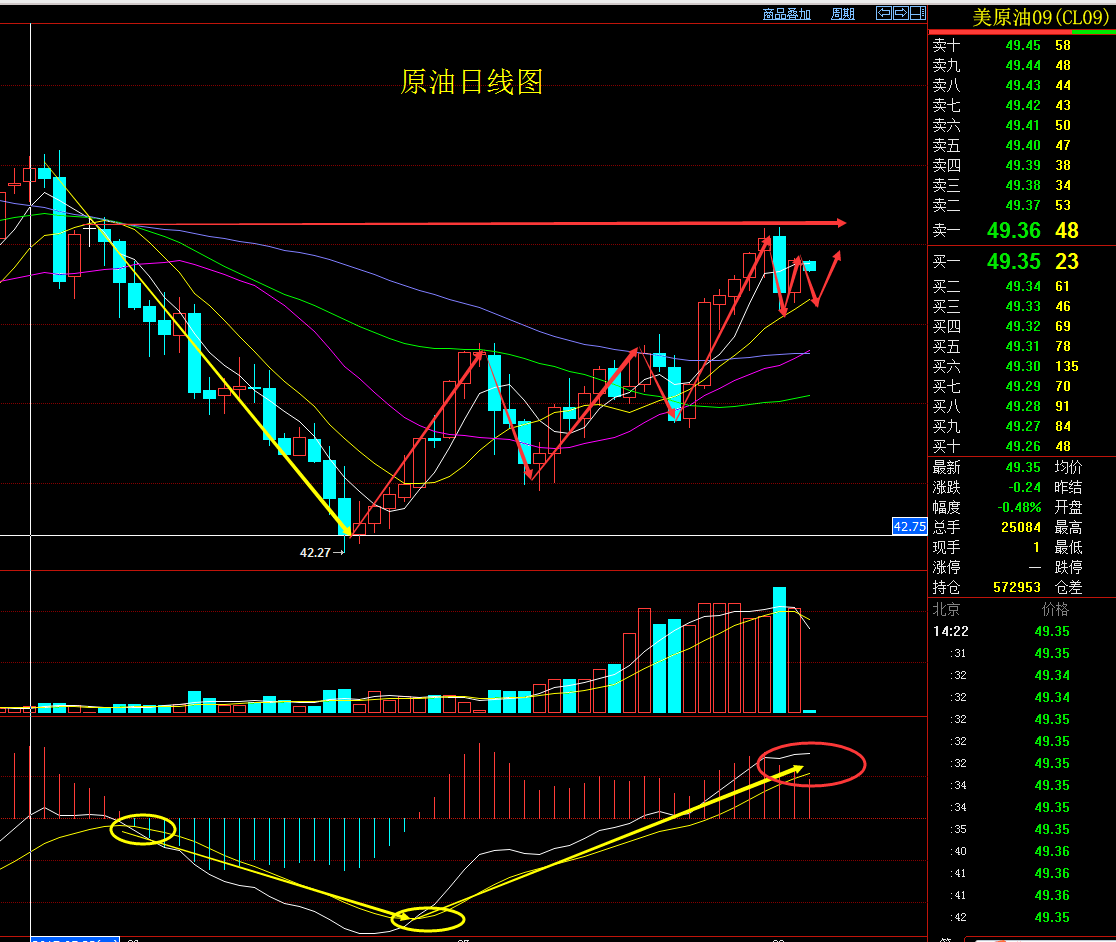Click the 总手 total volume value 25084
Viewport: 1116px width, 942px height.
pyautogui.click(x=1021, y=527)
